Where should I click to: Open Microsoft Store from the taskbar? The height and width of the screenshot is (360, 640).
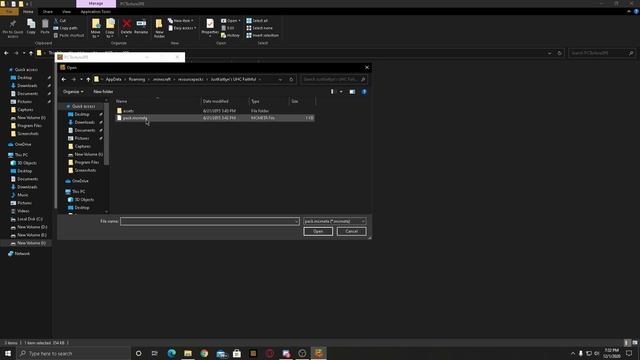pyautogui.click(x=237, y=353)
